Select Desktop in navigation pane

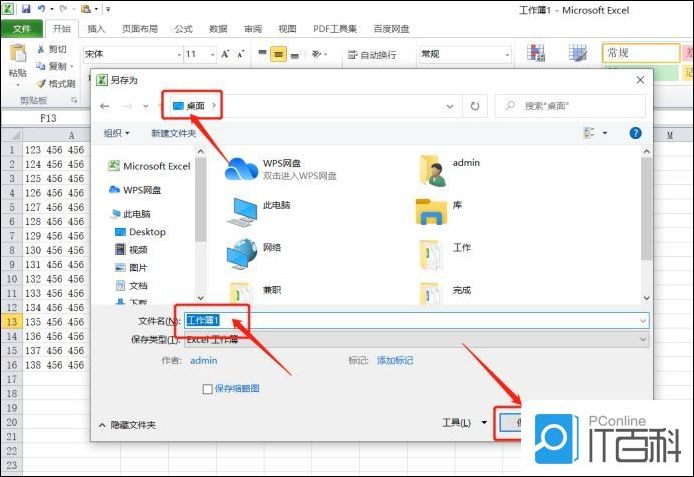coord(140,232)
